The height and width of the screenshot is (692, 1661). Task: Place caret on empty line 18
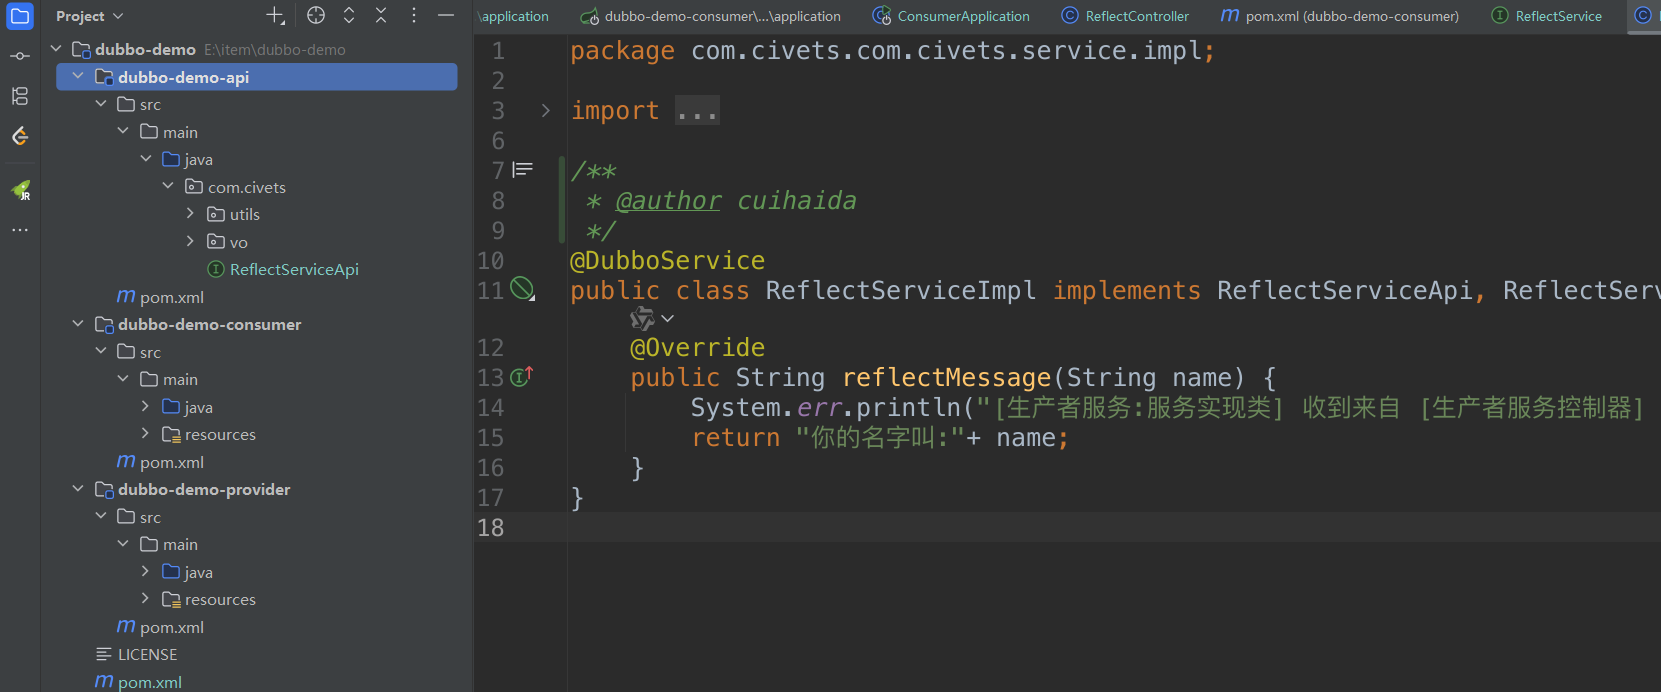[x=1113, y=527]
